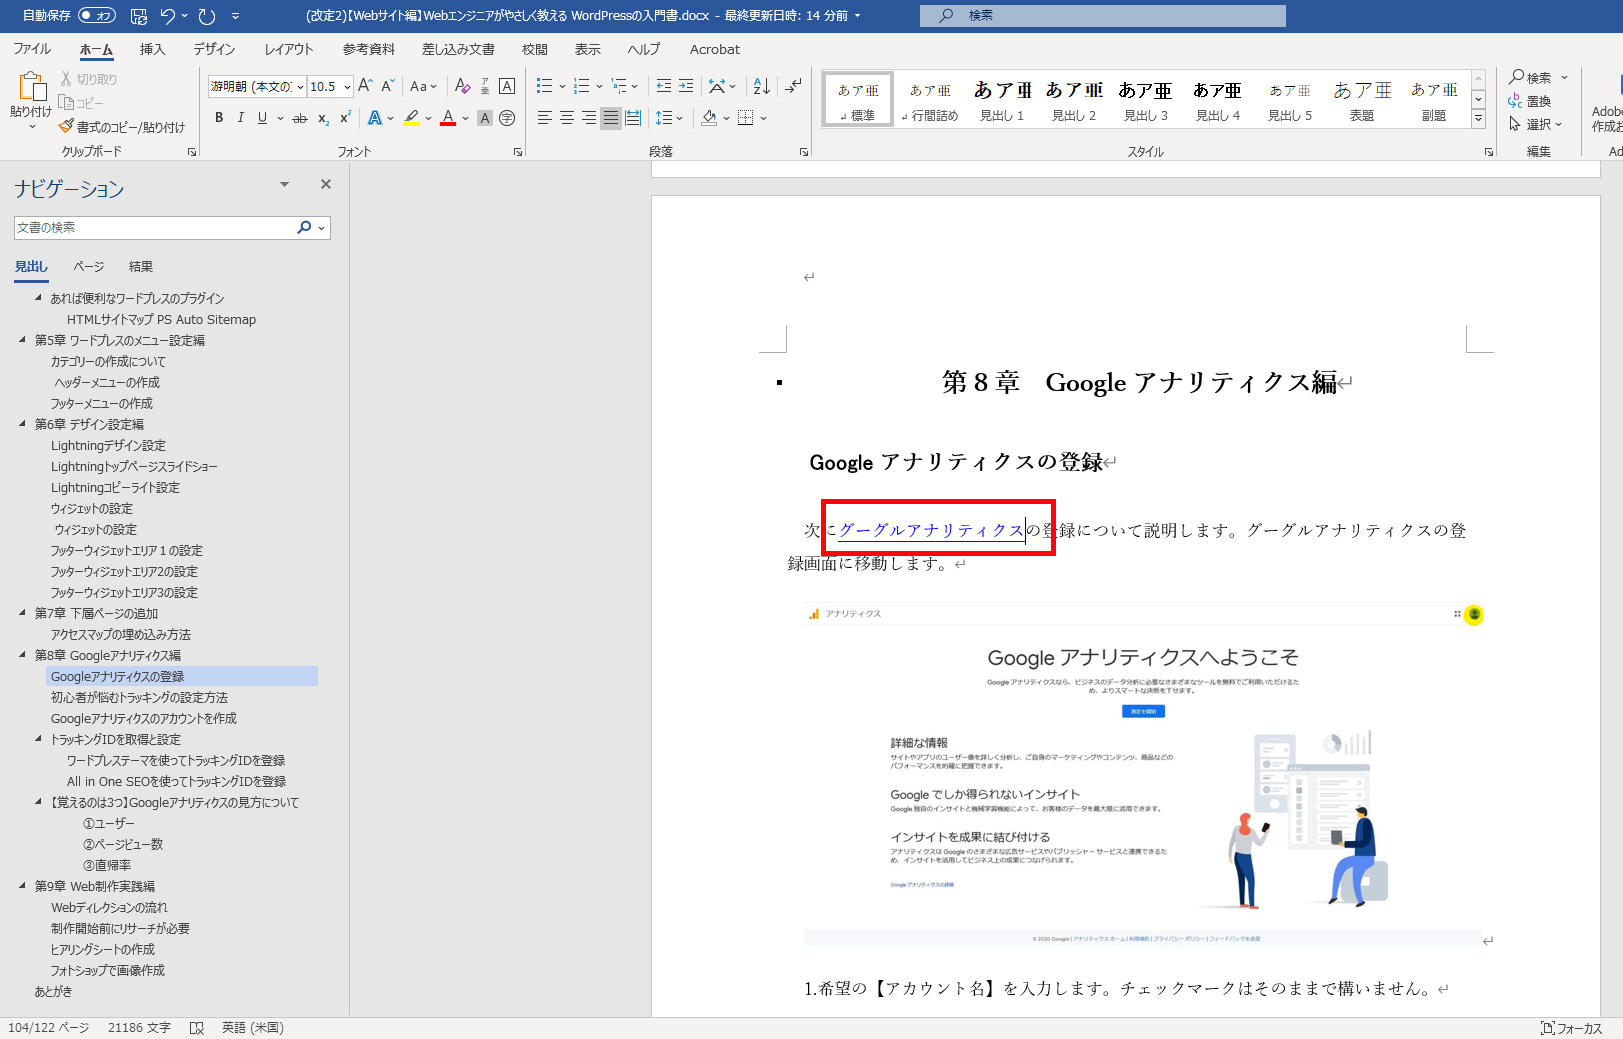
Task: Toggle Character Shading (gray A)
Action: 485,118
